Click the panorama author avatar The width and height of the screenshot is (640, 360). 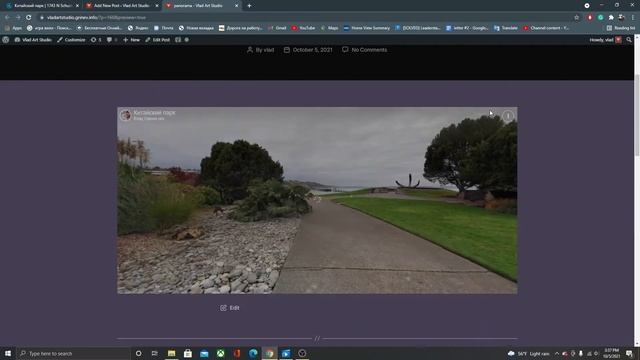(125, 115)
